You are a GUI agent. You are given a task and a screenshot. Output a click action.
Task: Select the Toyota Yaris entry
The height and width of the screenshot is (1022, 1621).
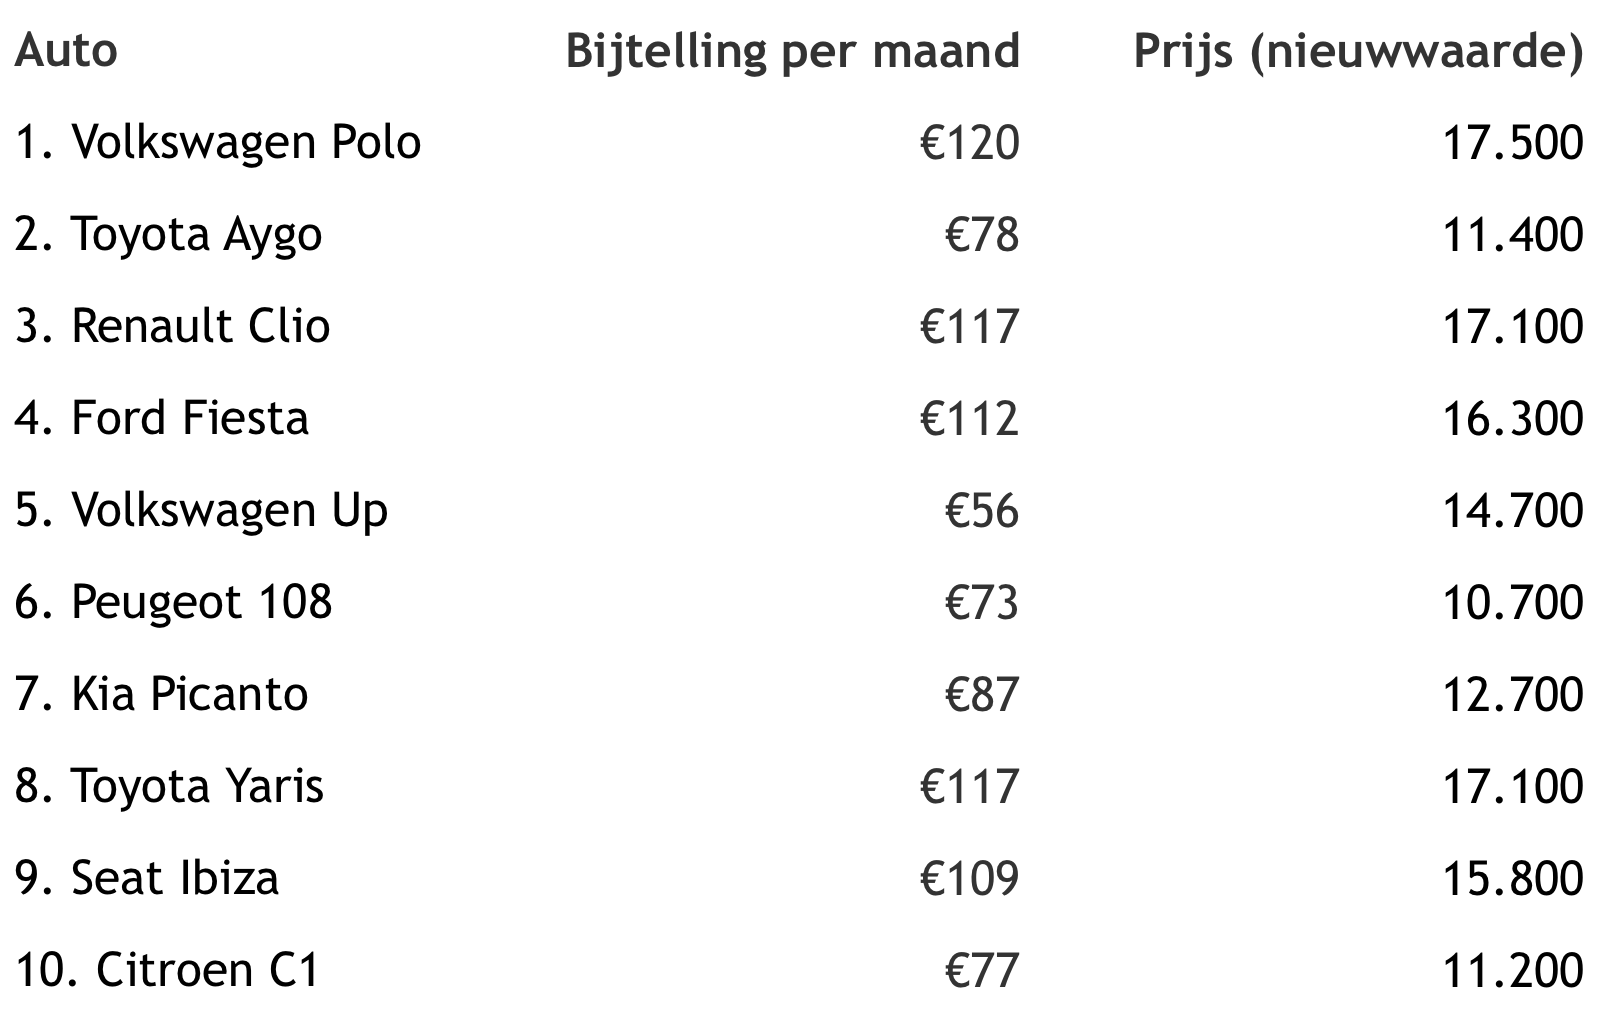(169, 786)
